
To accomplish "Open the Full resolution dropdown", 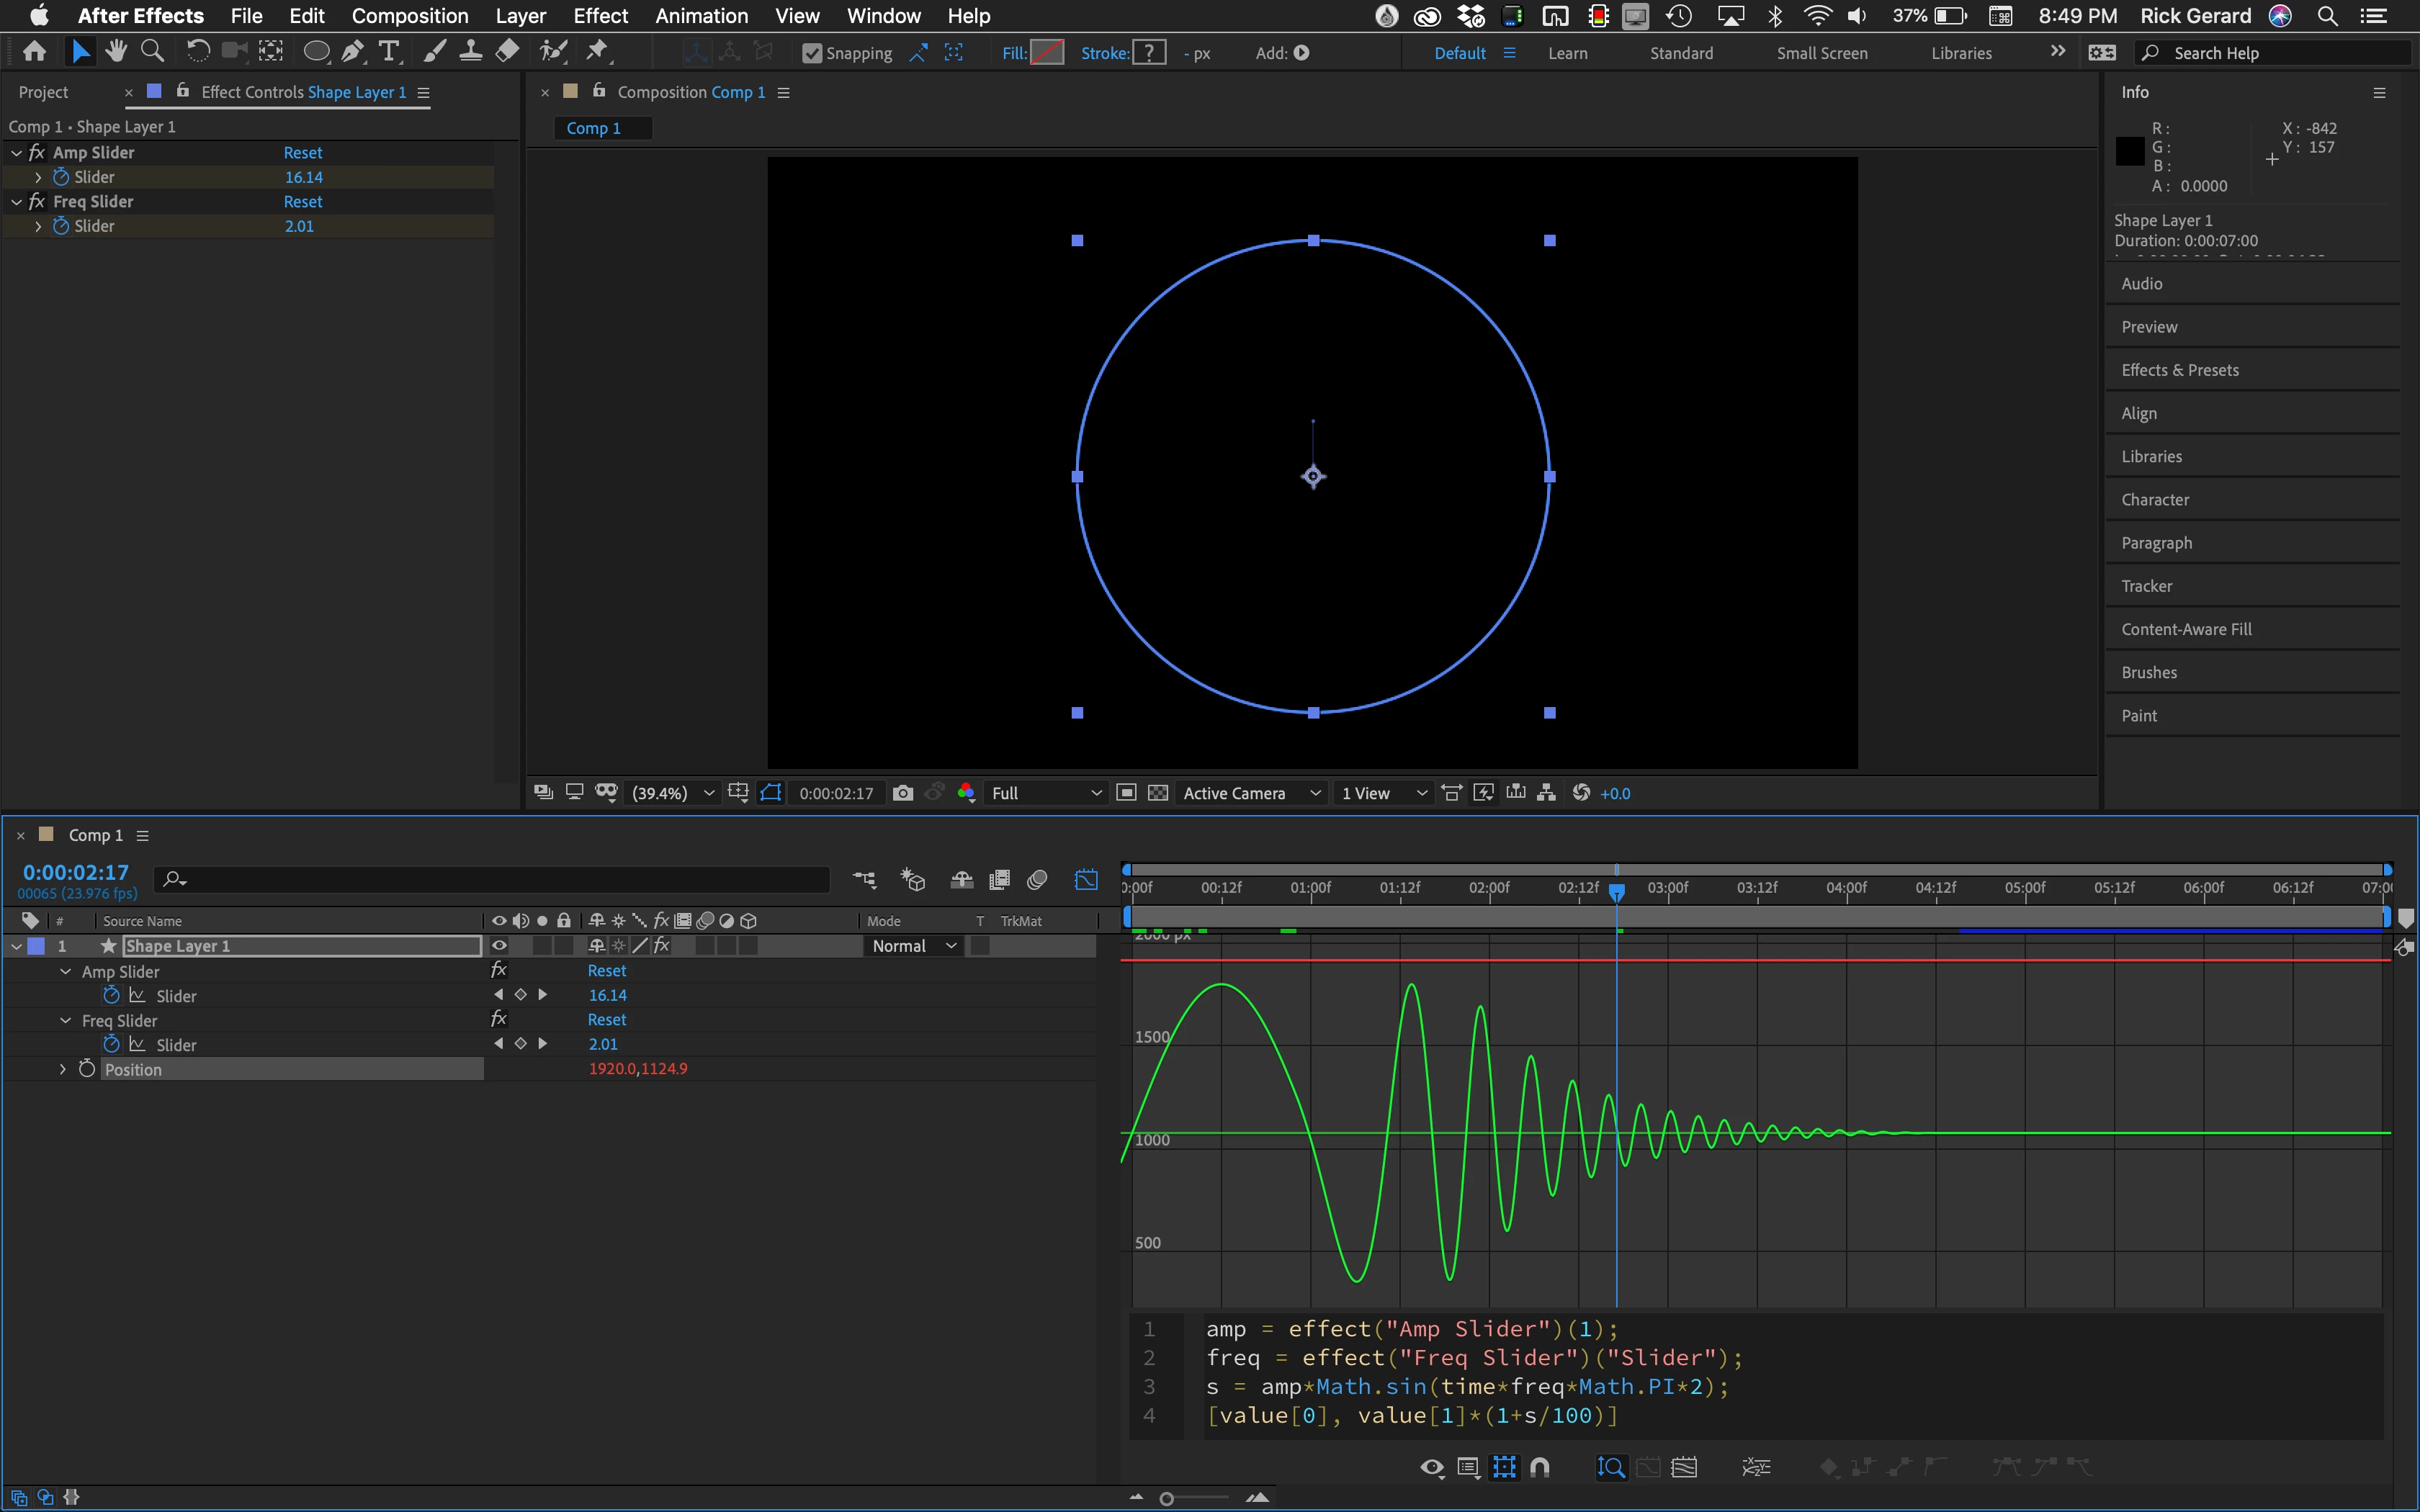I will coord(1045,793).
